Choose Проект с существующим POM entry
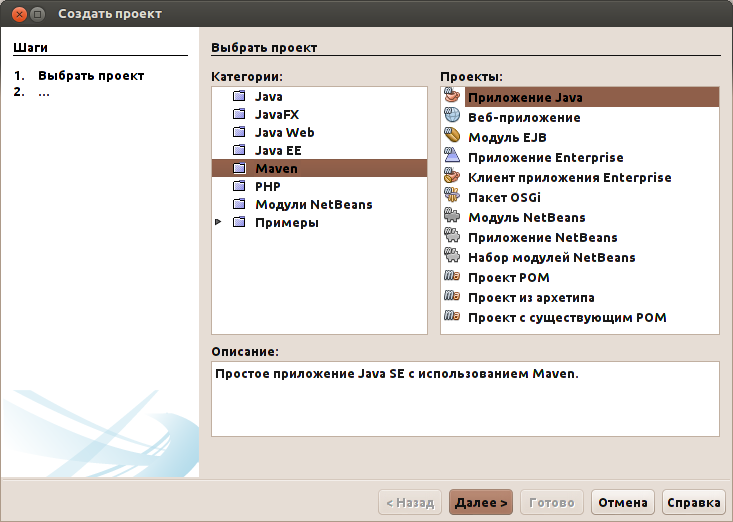The height and width of the screenshot is (522, 733). [567, 318]
